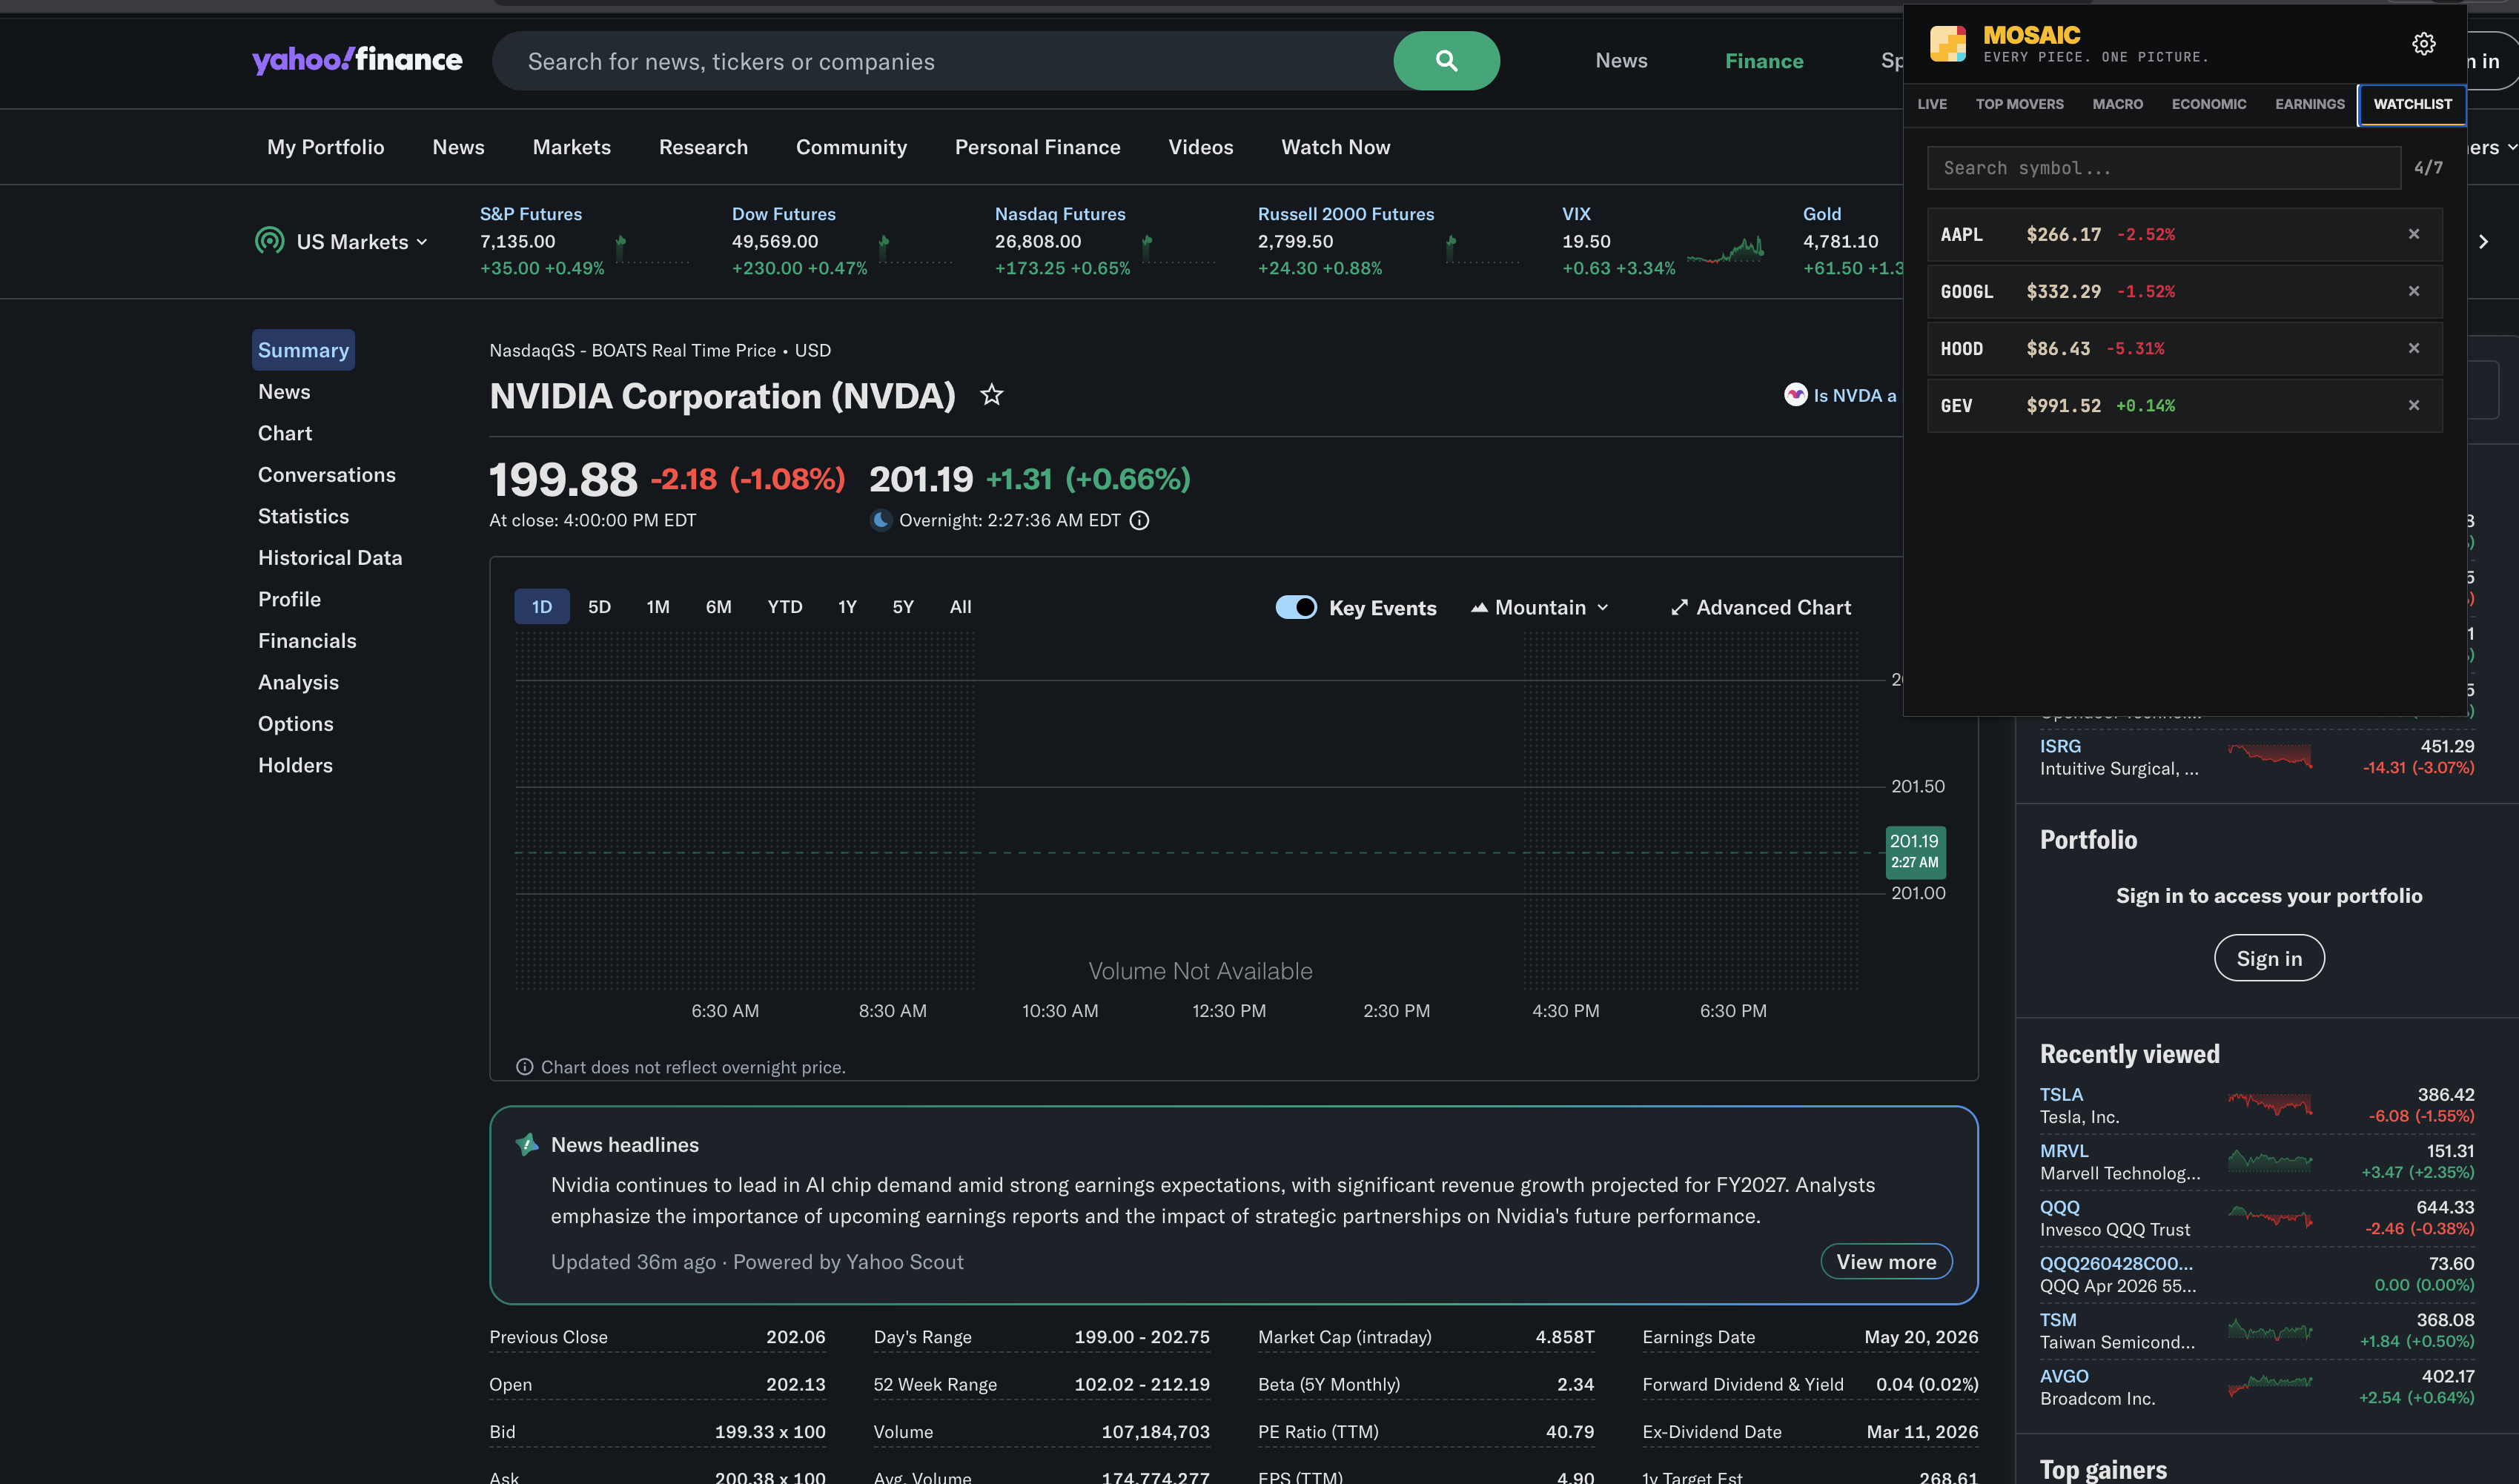Open the Markets menu

571,147
